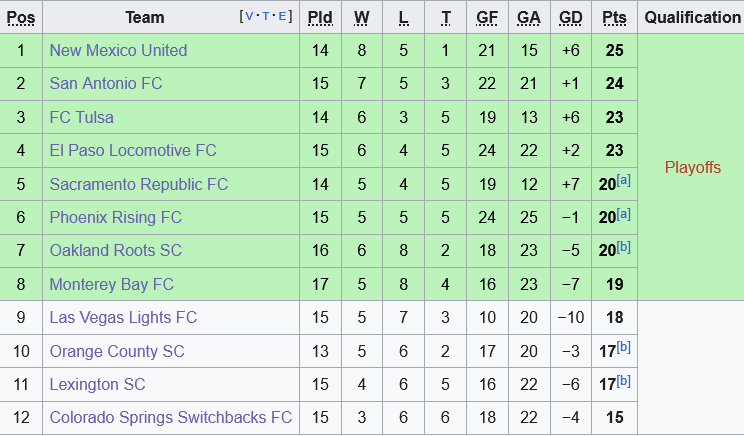Click the Pts column header

614,17
